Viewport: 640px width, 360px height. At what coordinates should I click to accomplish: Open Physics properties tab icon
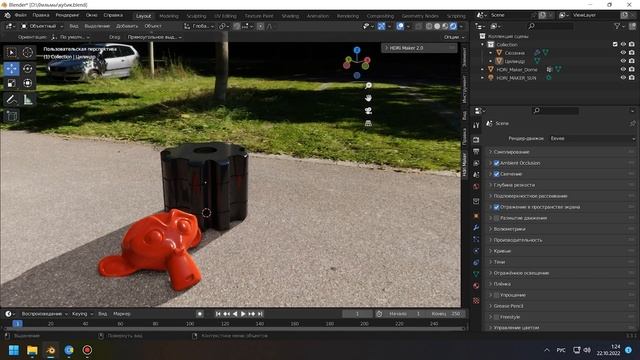coord(476,251)
